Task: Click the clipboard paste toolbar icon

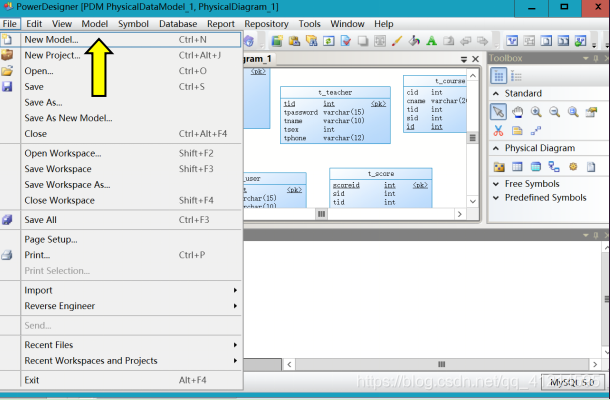Action: coord(294,41)
